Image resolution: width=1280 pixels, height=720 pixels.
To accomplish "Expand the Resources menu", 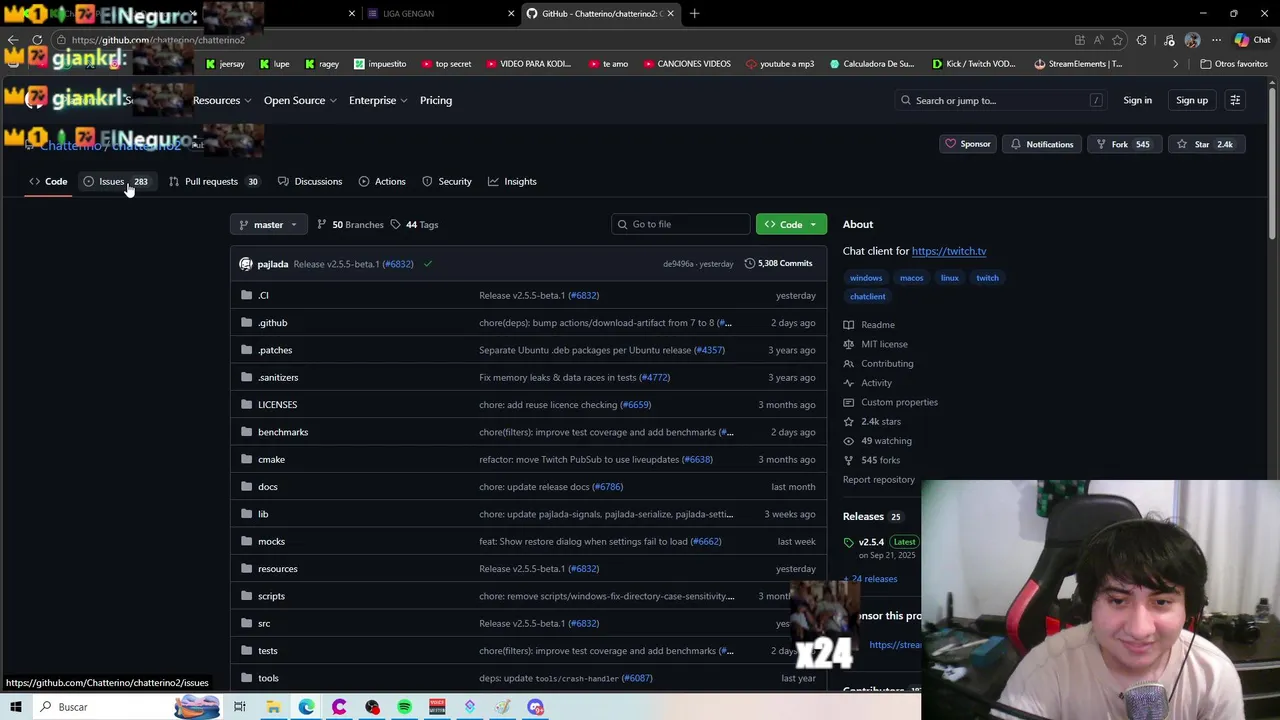I will coord(222,100).
